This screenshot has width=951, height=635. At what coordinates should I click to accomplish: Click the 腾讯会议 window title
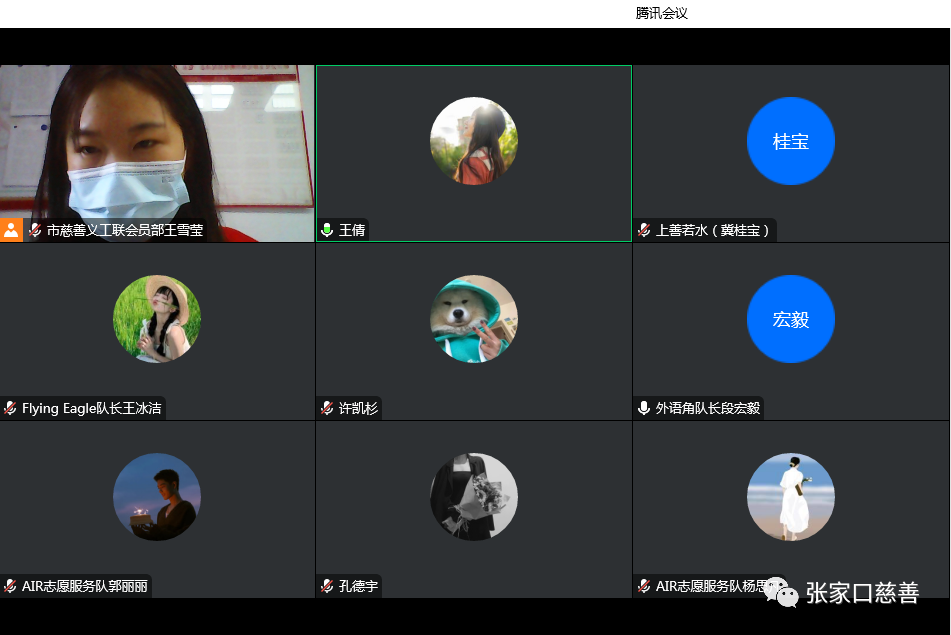661,13
